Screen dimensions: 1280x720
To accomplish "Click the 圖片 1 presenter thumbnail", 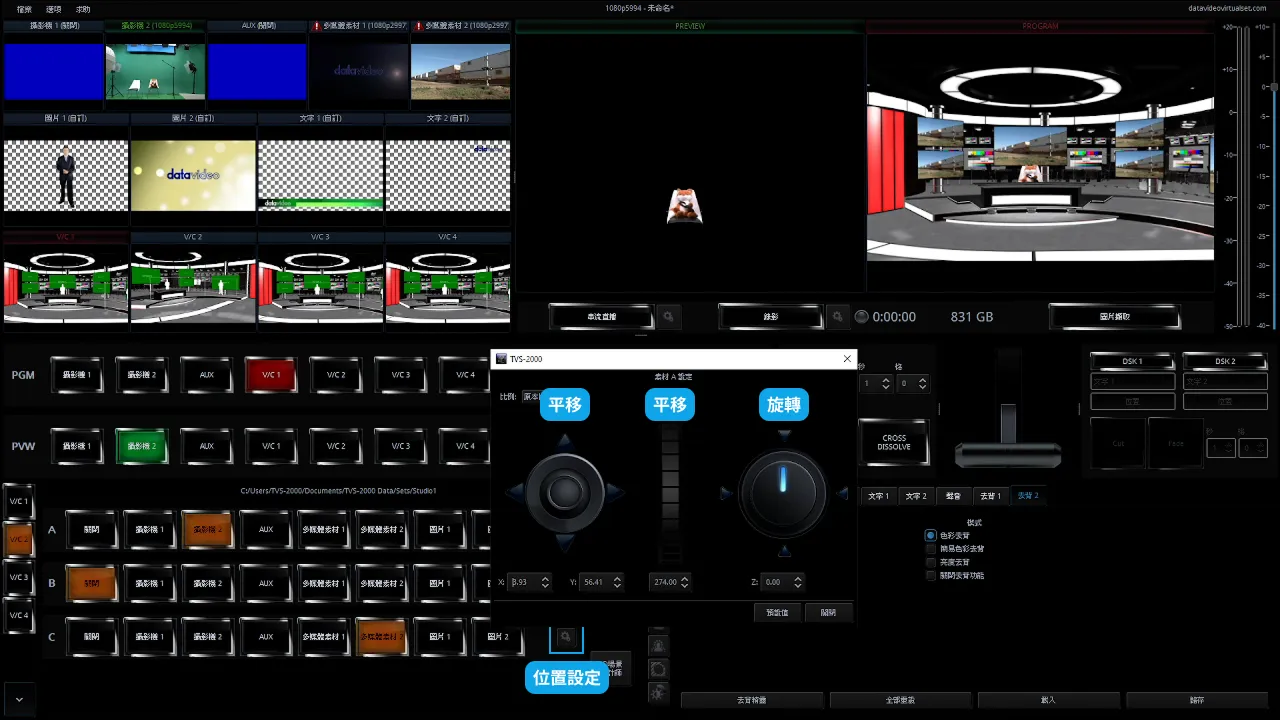I will pyautogui.click(x=66, y=175).
